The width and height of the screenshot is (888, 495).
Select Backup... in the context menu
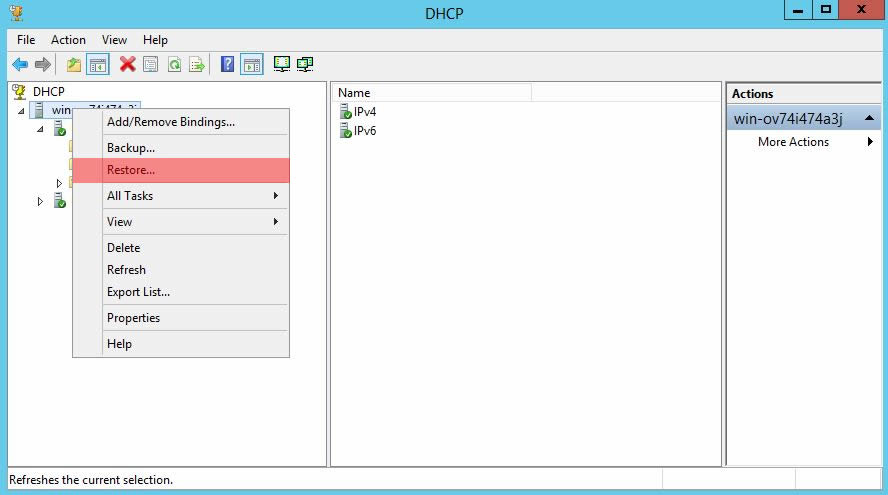pyautogui.click(x=131, y=148)
